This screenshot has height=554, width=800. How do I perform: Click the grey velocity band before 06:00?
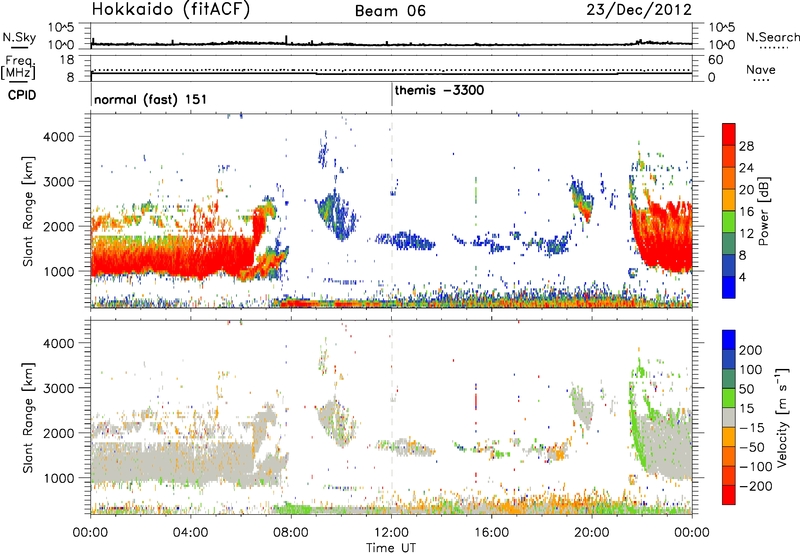(171, 462)
